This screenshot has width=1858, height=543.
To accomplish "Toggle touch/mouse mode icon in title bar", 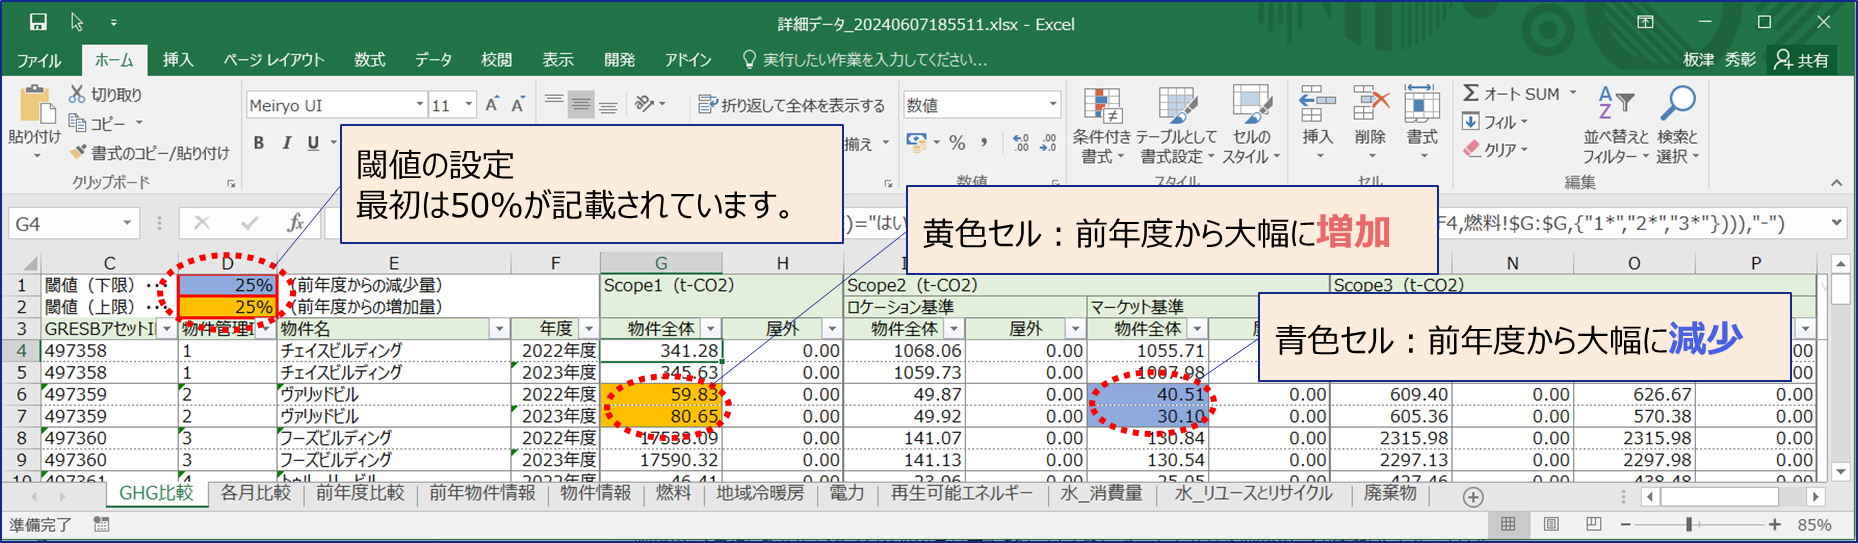I will [x=78, y=22].
